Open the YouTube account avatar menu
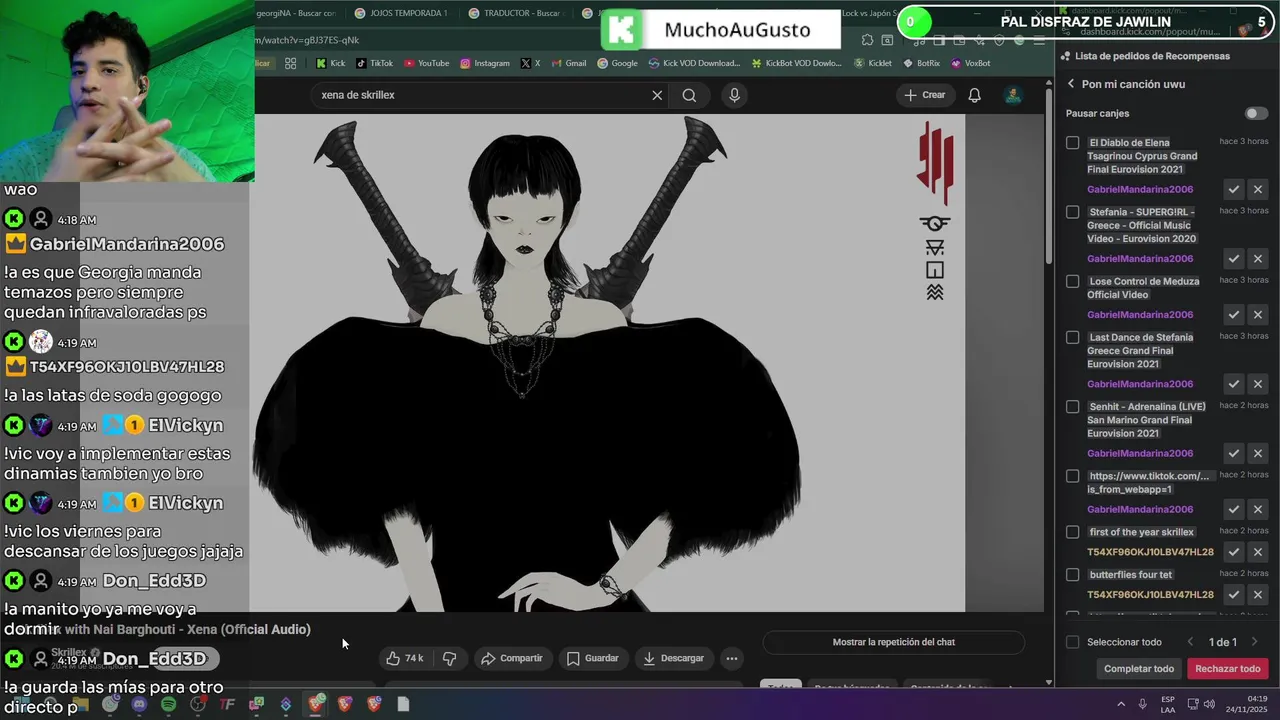Screen dimensions: 1280x720 1013,95
